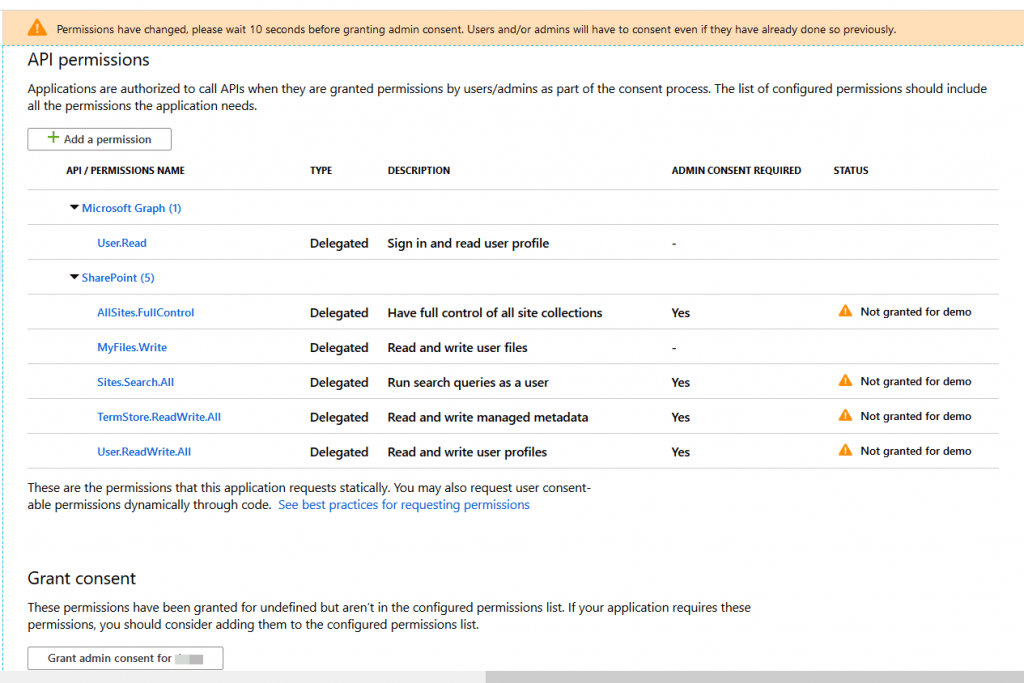Click Yes consent value in User.ReadWrite.All row
This screenshot has width=1024, height=683.
pos(680,452)
